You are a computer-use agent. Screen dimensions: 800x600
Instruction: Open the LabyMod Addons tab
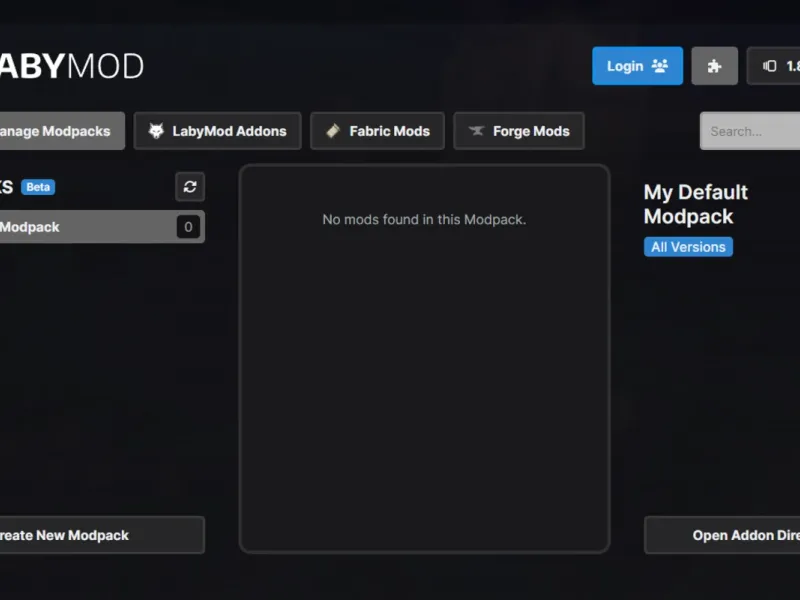pyautogui.click(x=217, y=131)
